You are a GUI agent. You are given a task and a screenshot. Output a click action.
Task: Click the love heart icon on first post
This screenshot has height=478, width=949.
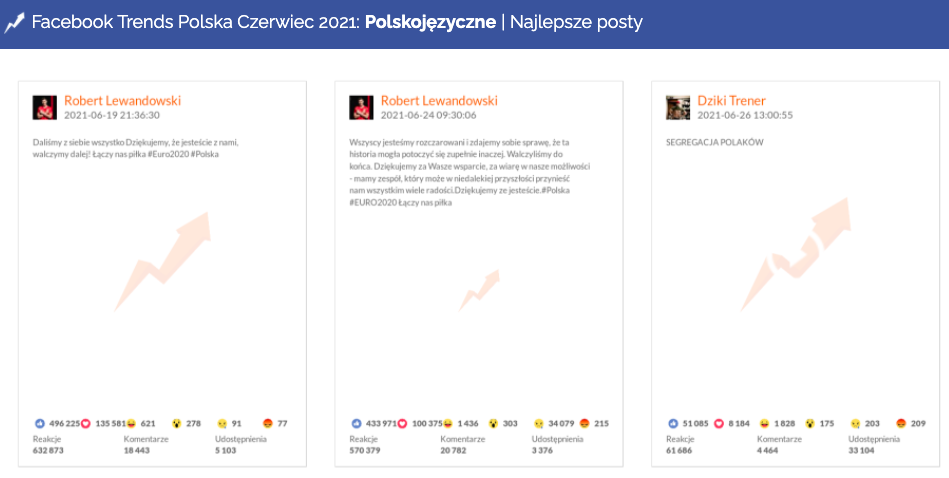86,423
